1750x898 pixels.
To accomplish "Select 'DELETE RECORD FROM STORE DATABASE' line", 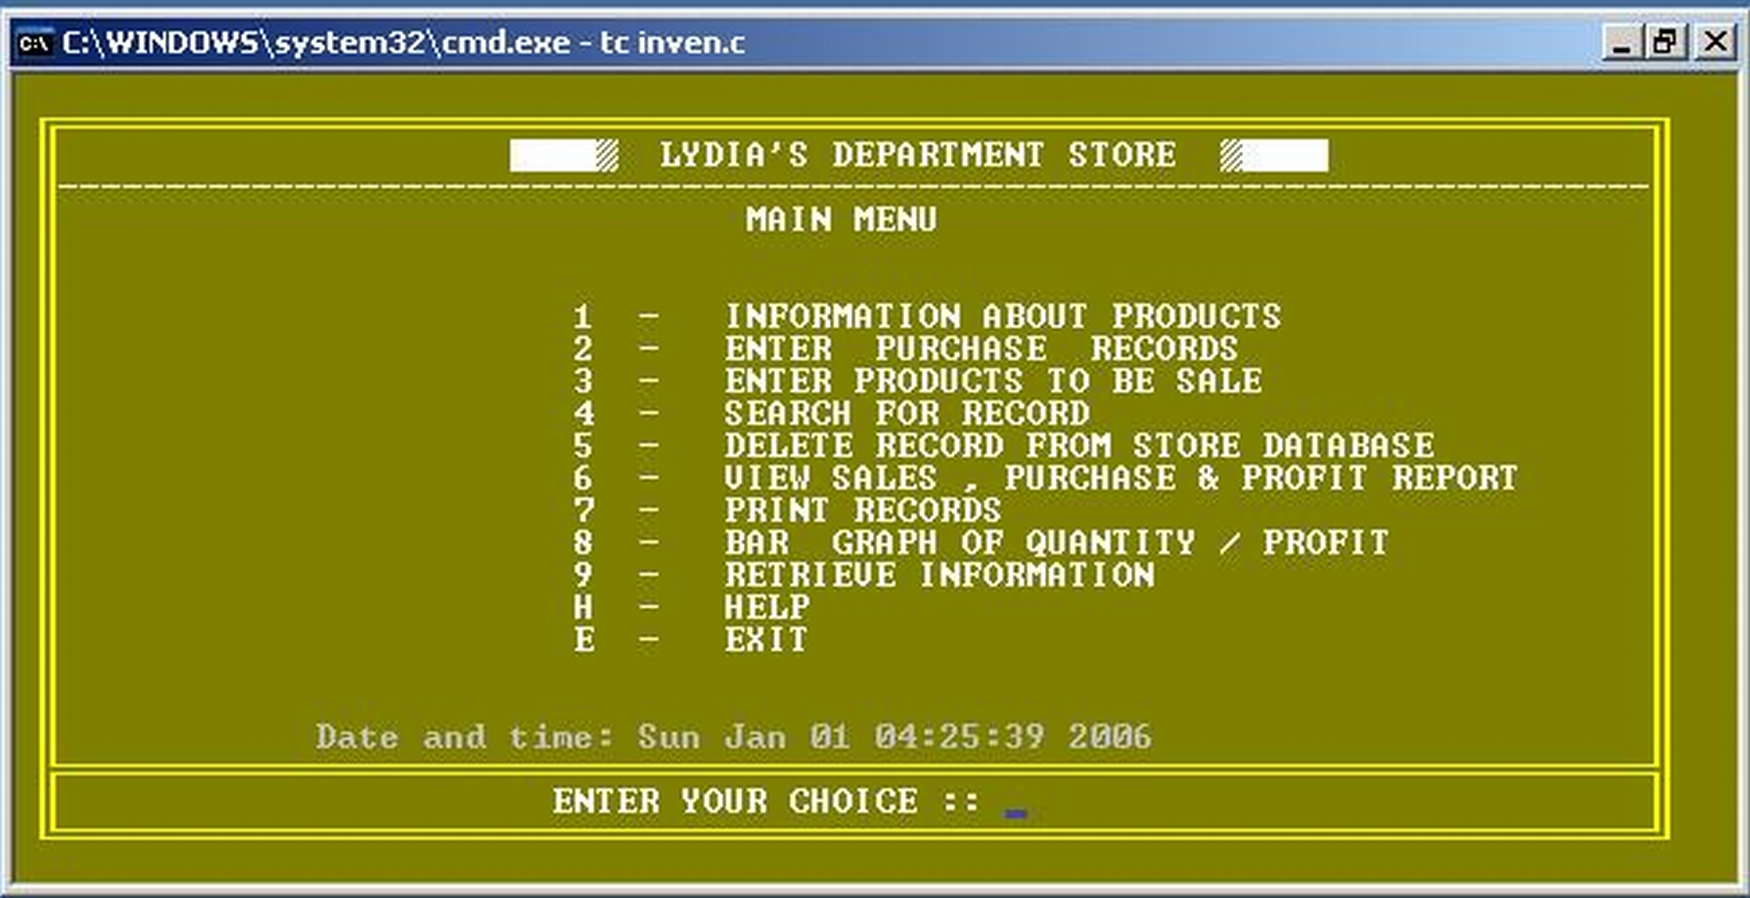I will (x=1079, y=445).
